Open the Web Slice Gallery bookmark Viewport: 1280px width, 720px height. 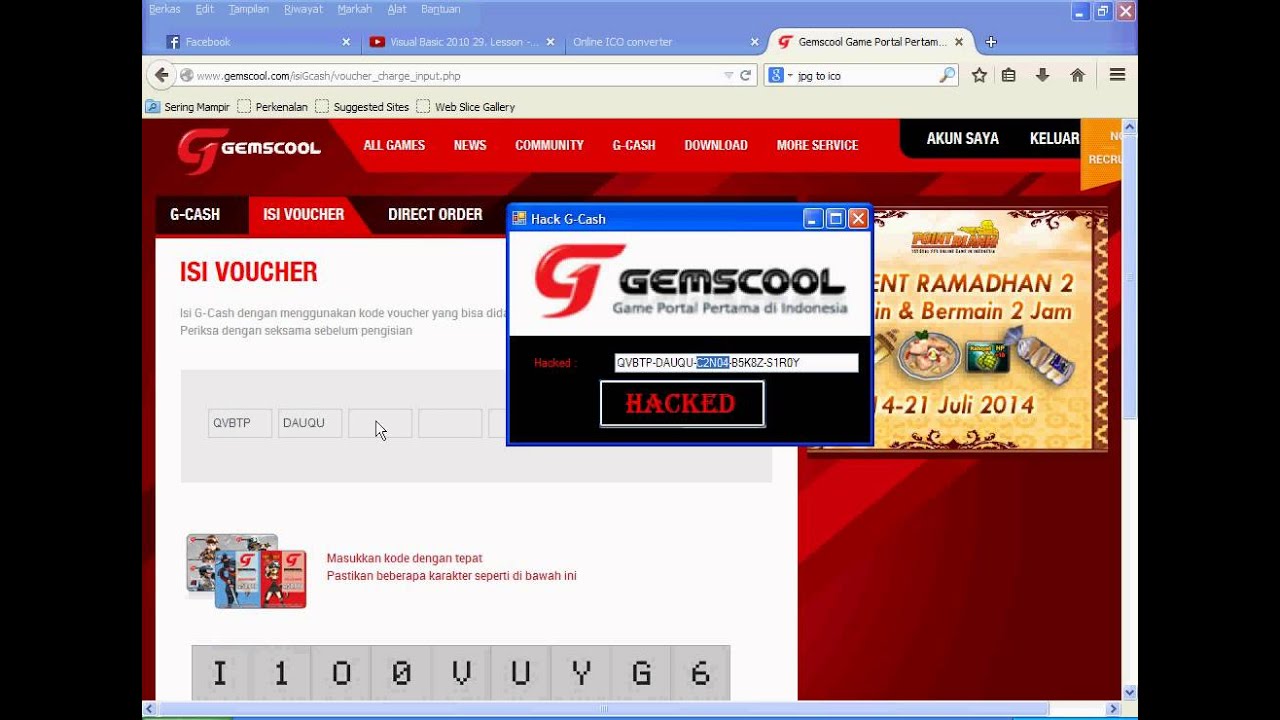pyautogui.click(x=466, y=107)
